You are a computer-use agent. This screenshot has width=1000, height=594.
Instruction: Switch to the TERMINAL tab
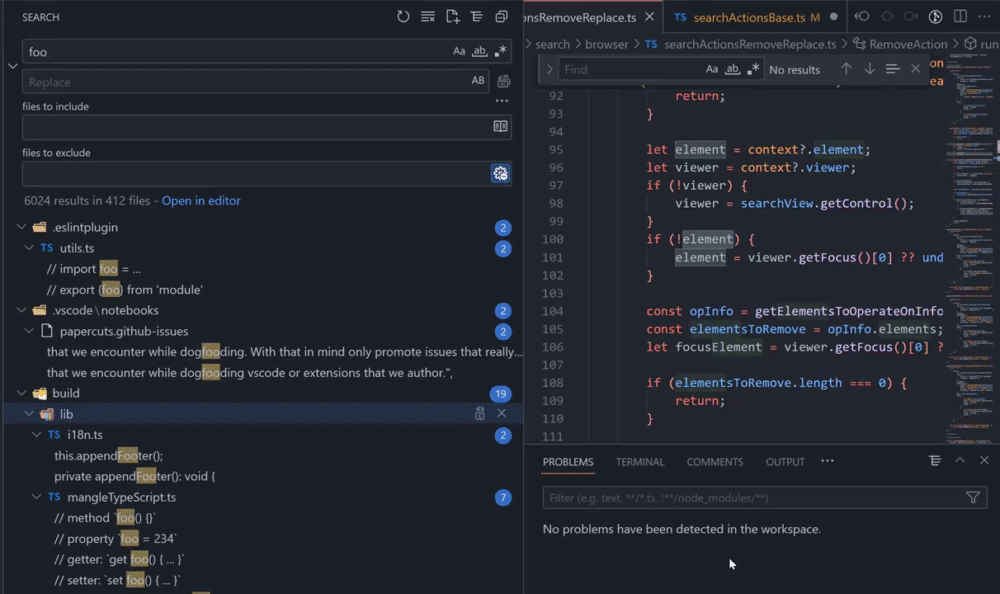640,462
